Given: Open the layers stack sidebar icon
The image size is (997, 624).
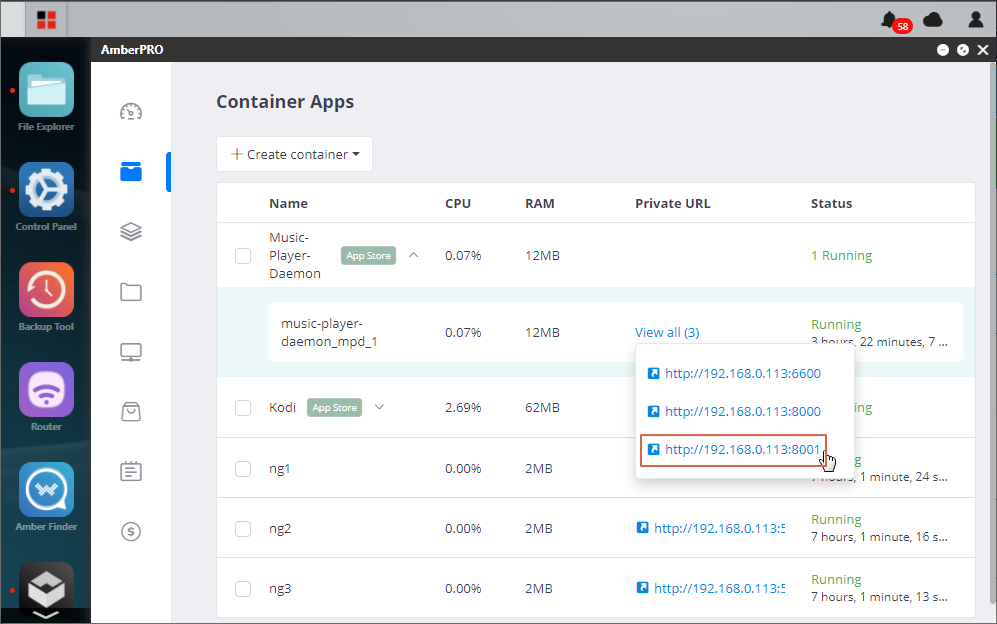Looking at the screenshot, I should click(131, 232).
